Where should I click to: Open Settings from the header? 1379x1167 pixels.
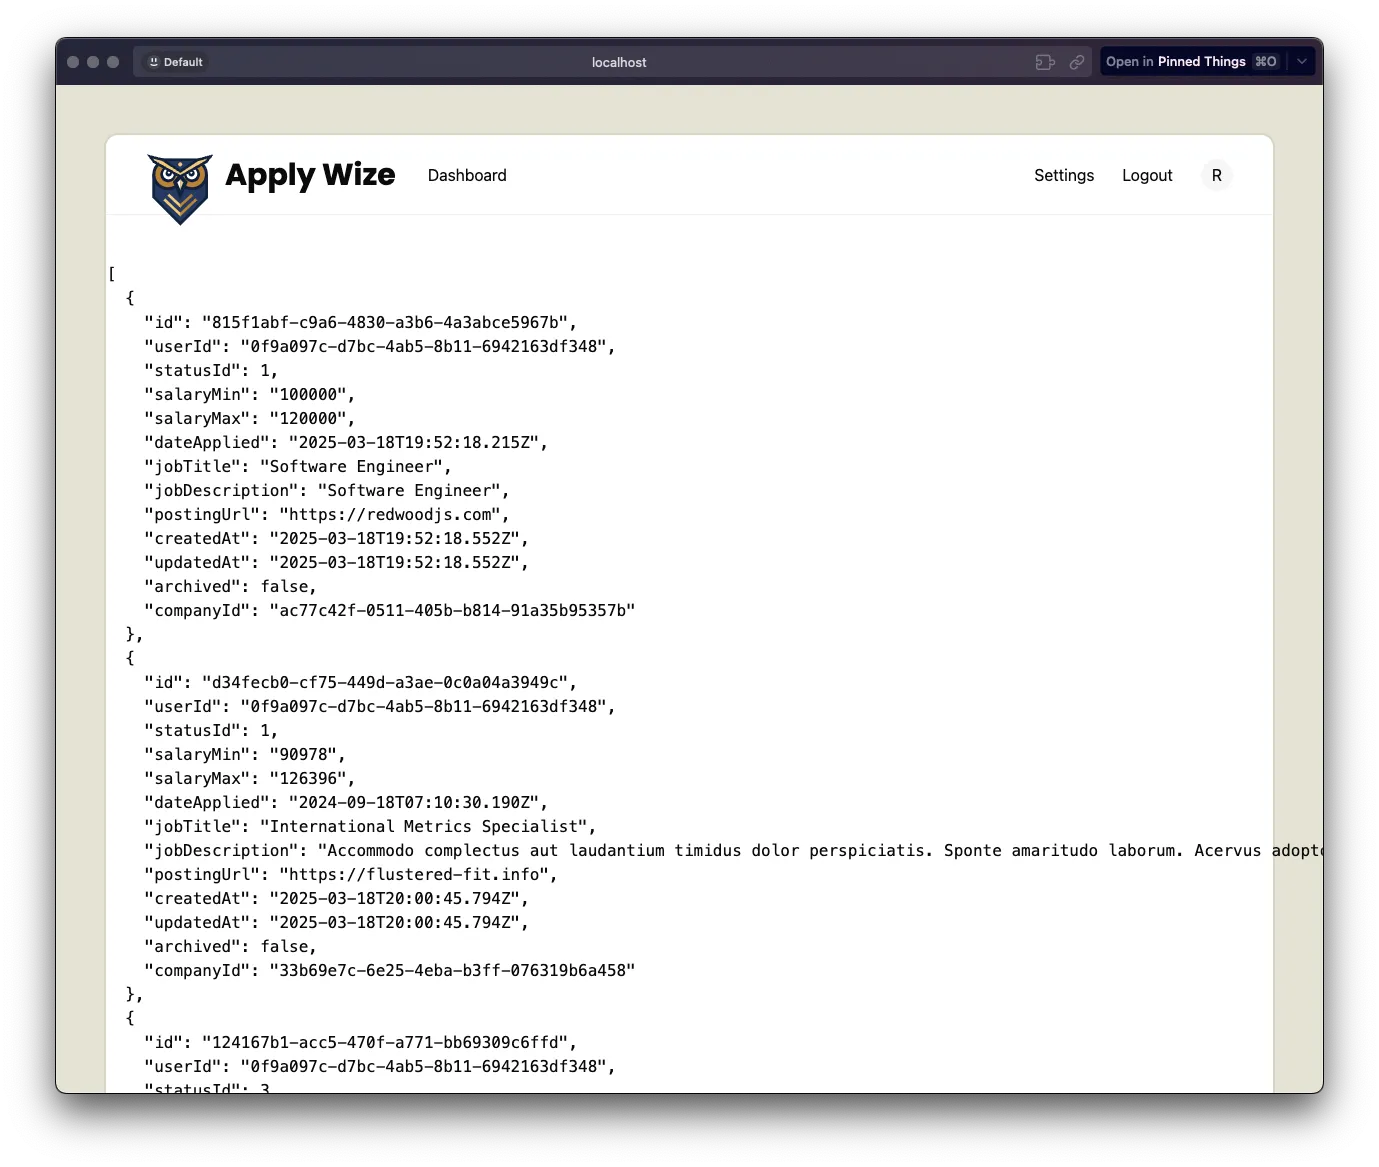pyautogui.click(x=1063, y=175)
